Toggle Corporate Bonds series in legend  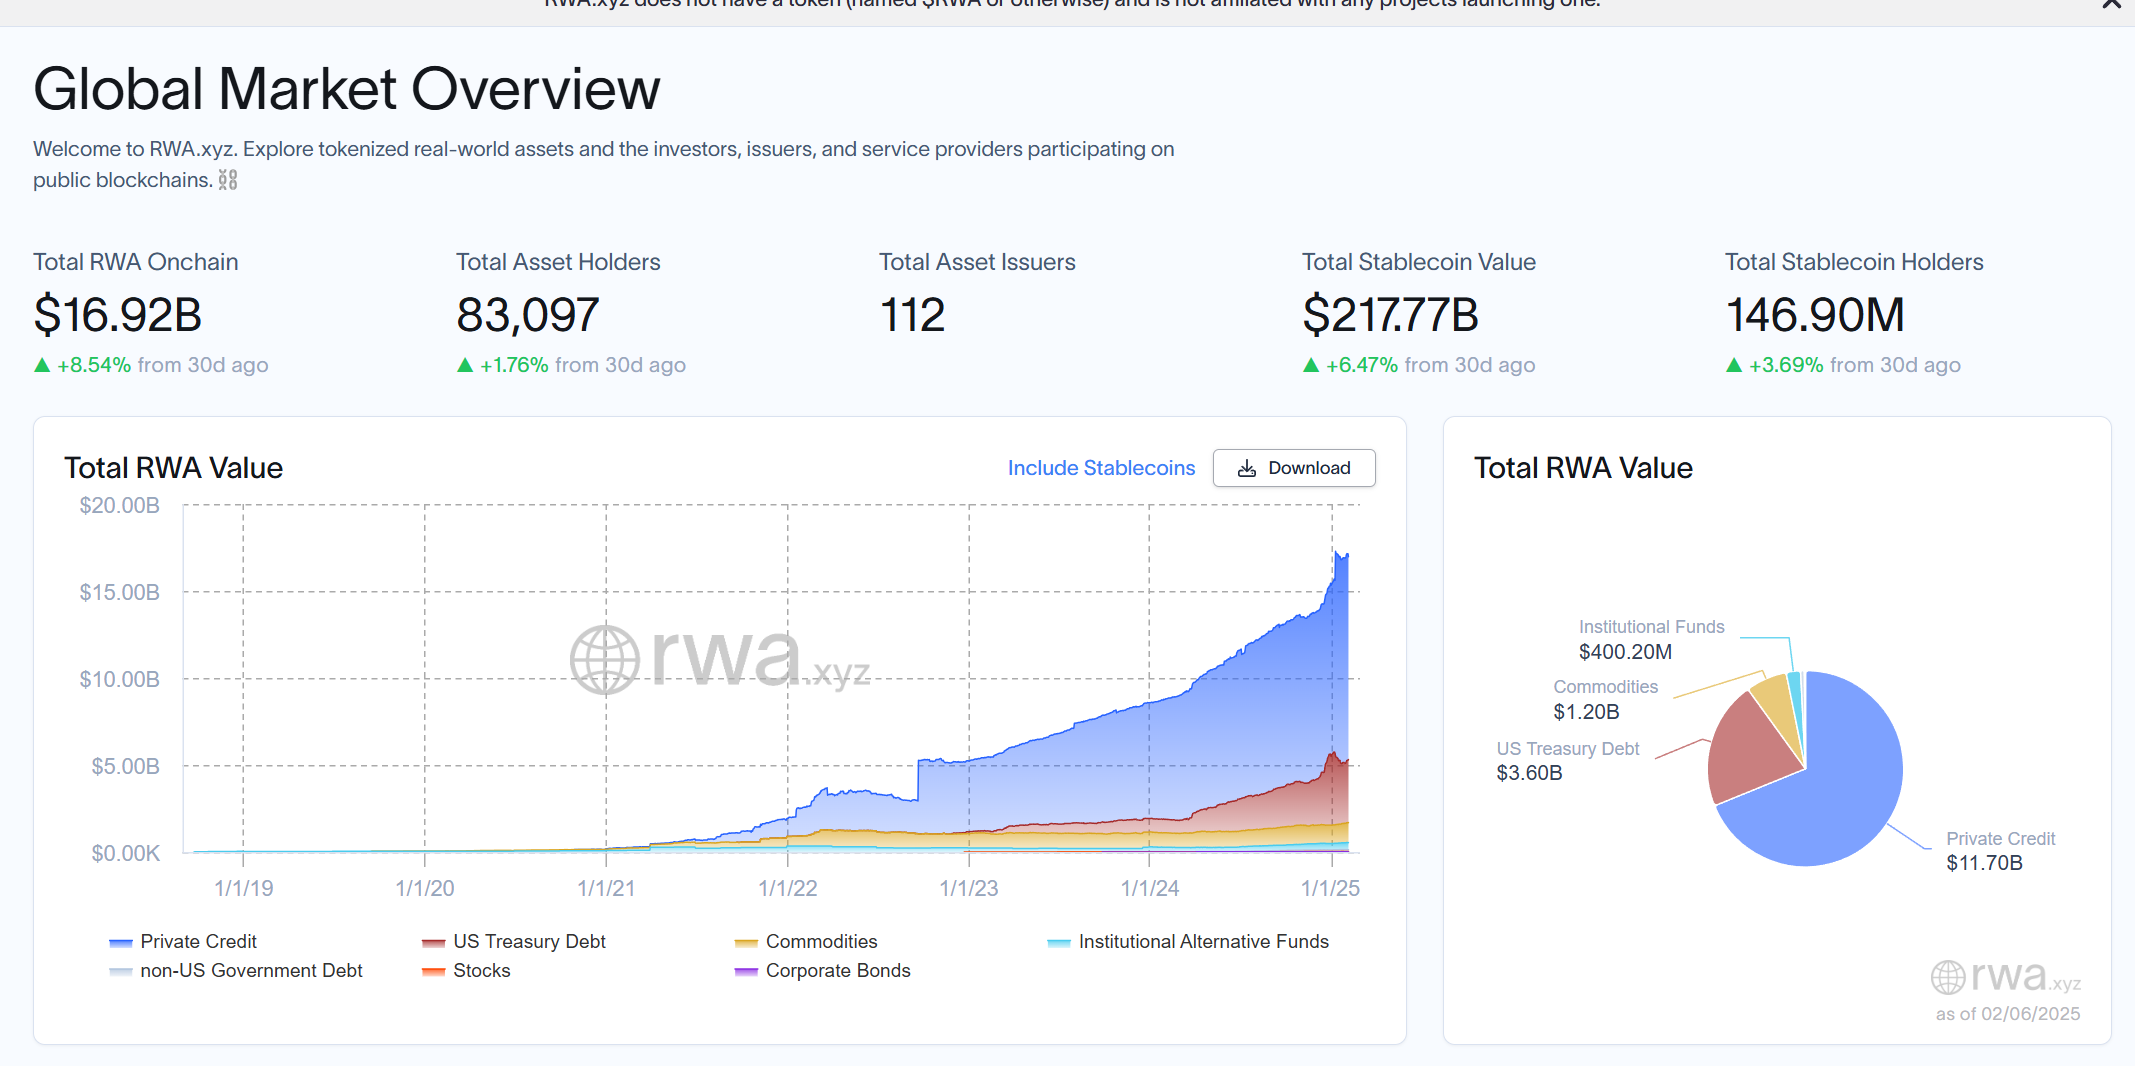822,971
